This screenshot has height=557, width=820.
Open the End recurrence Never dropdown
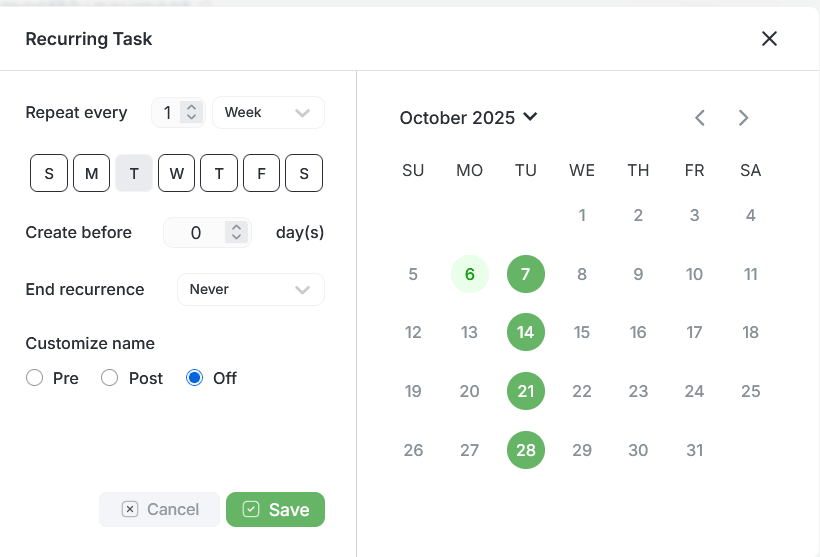[x=250, y=289]
